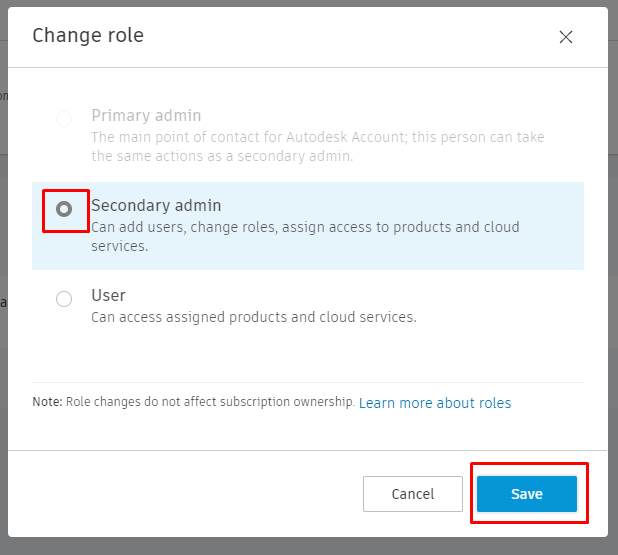Click the bold Note: label
618x555 pixels.
pyautogui.click(x=48, y=403)
